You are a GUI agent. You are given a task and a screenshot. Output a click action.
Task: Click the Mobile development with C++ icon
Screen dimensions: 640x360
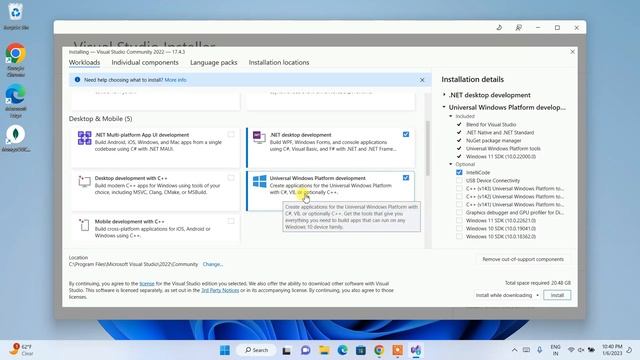click(x=84, y=224)
